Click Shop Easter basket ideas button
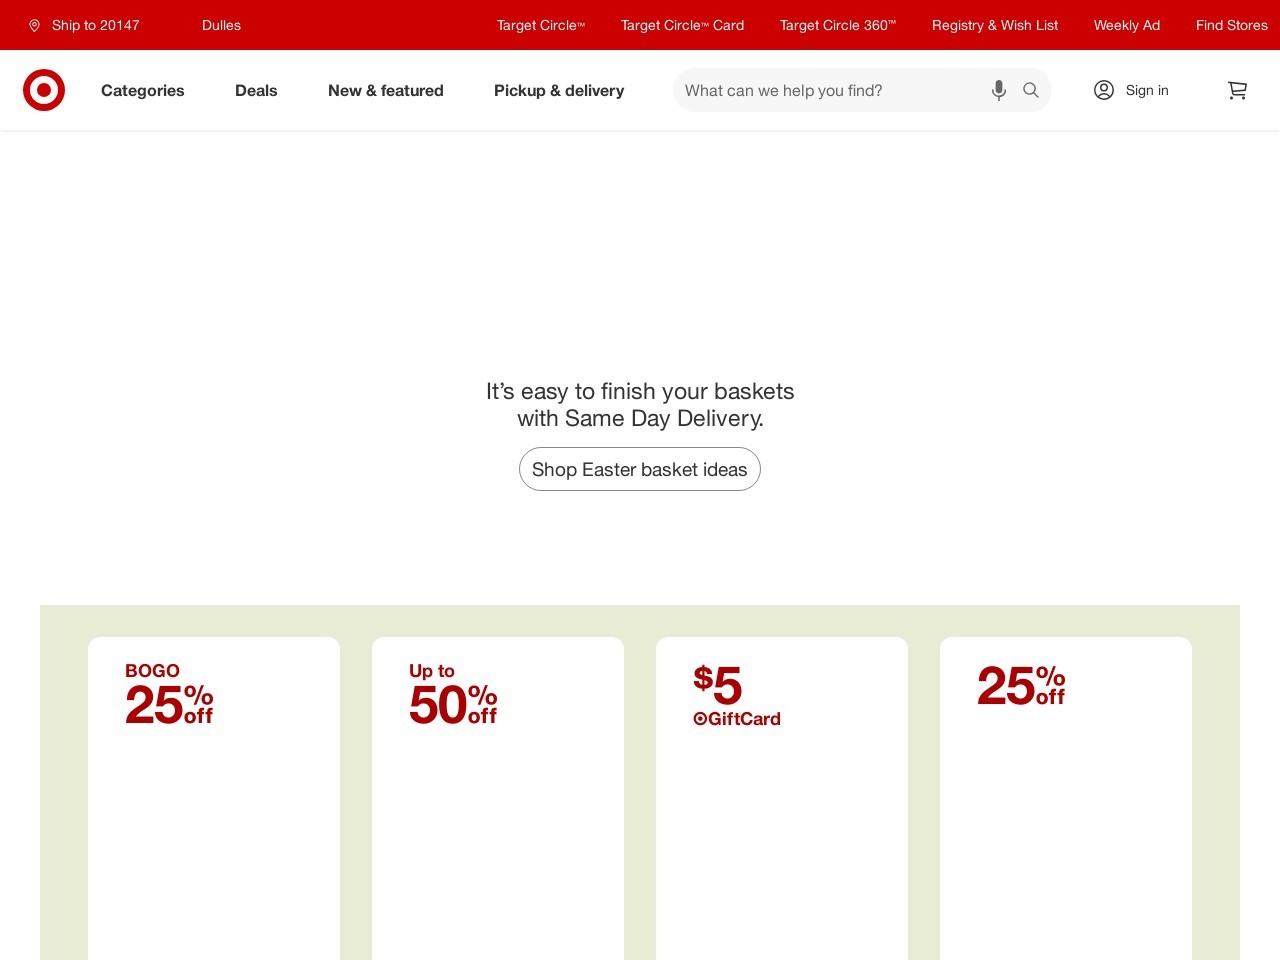This screenshot has height=960, width=1280. point(640,469)
